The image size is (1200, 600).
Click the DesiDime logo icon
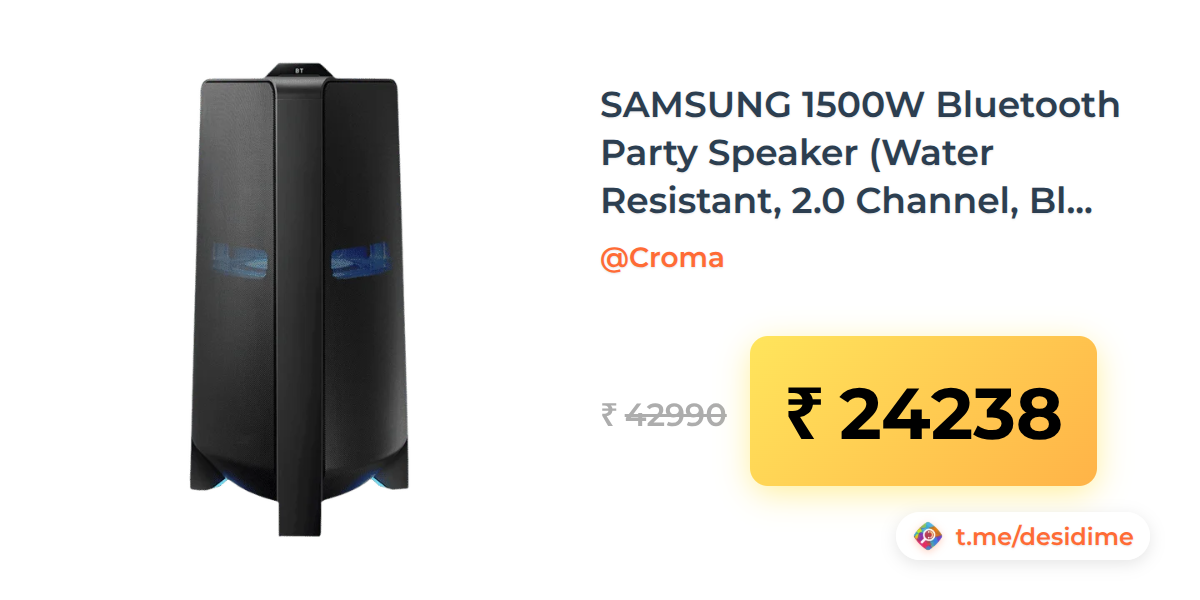click(929, 537)
